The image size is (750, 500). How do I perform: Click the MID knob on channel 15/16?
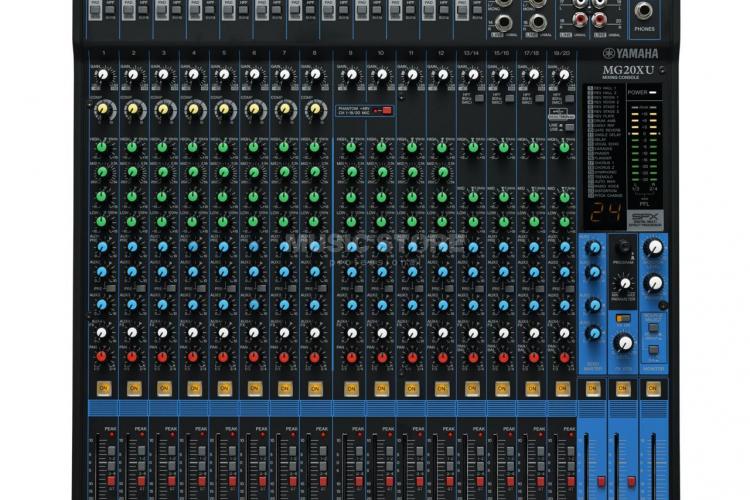click(503, 197)
